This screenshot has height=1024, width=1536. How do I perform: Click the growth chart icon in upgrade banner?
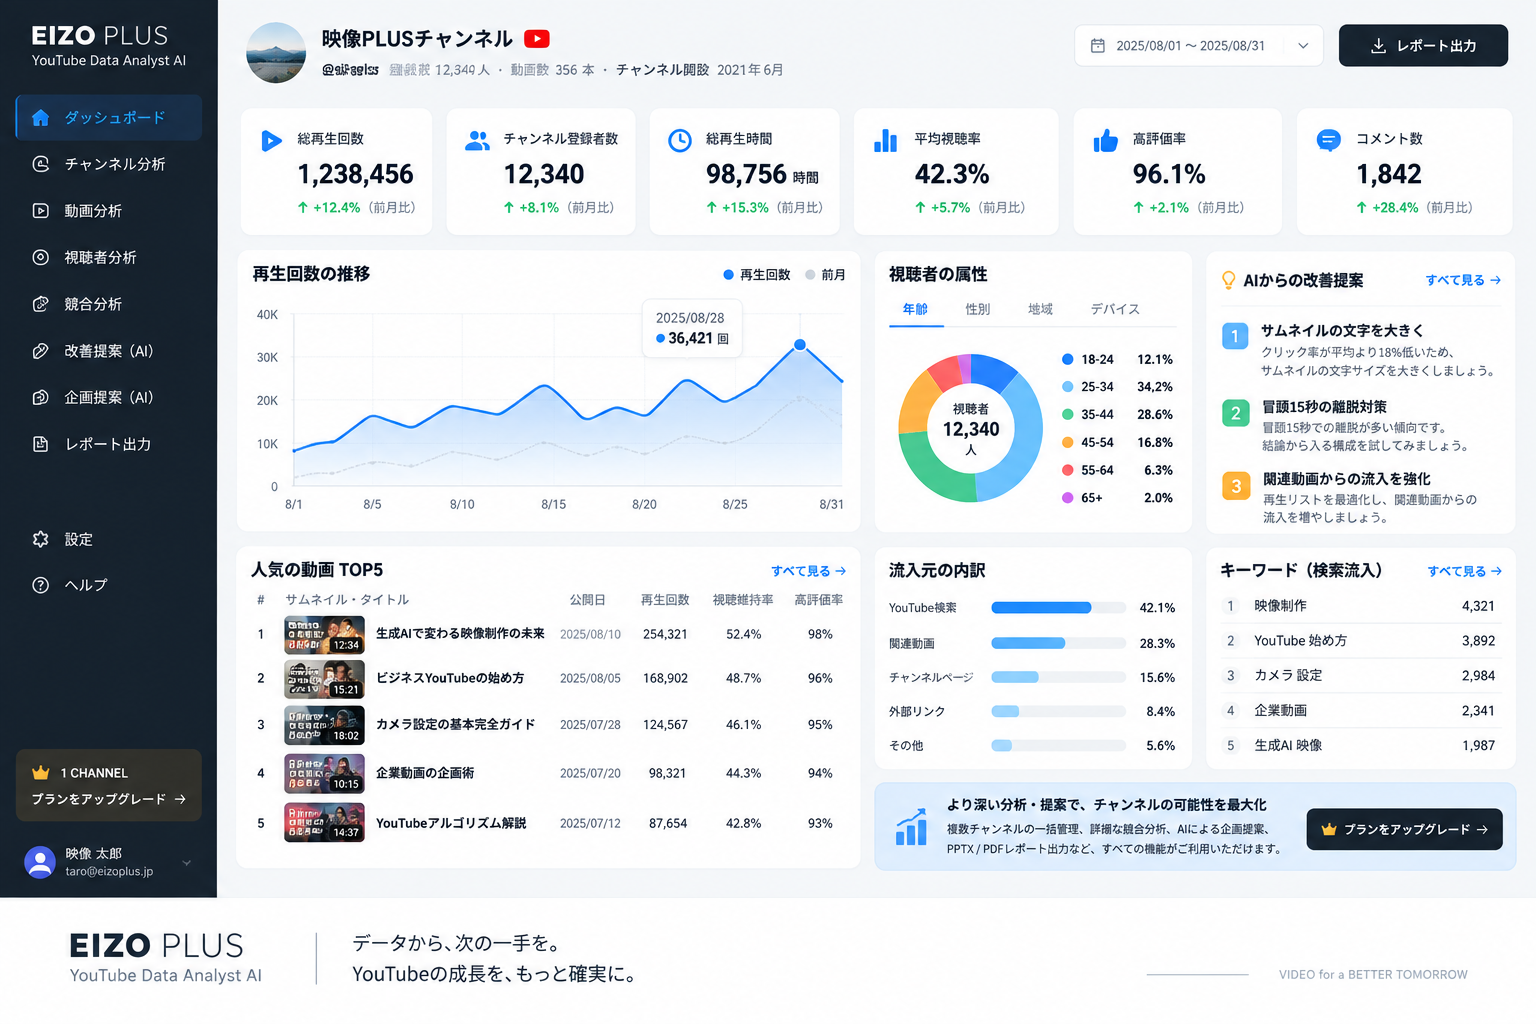(911, 827)
